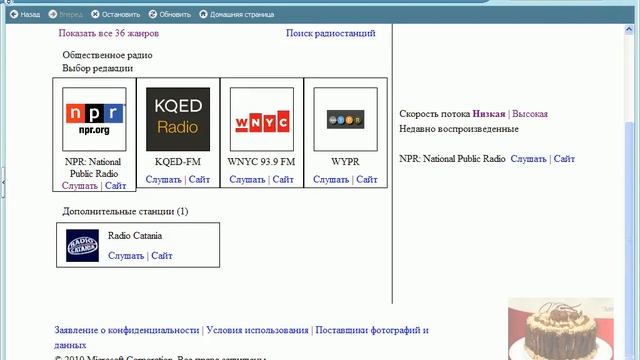The image size is (640, 360).
Task: Open the KQED Radio station logo
Action: [x=178, y=119]
